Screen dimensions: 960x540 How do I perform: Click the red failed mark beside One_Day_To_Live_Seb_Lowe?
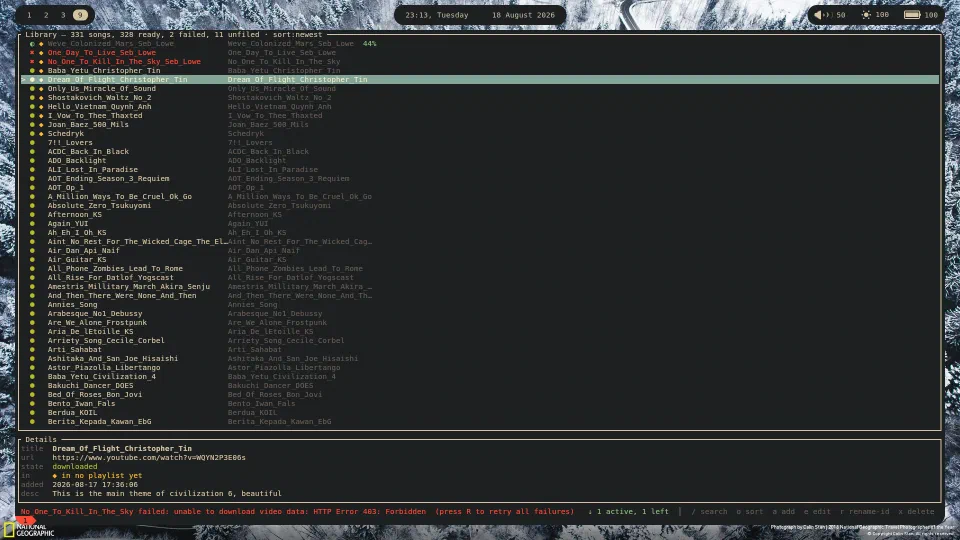click(x=32, y=53)
